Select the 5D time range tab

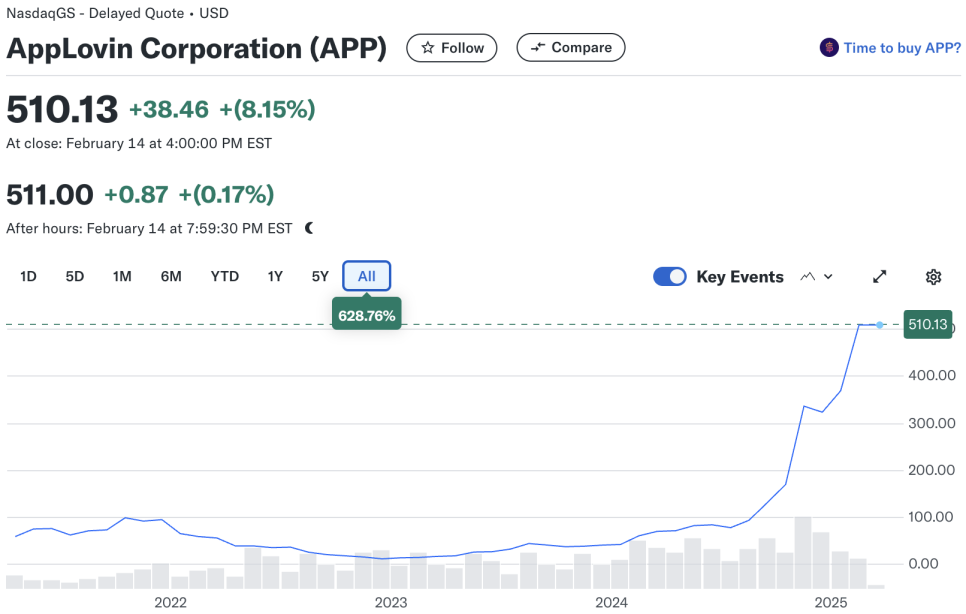coord(75,277)
